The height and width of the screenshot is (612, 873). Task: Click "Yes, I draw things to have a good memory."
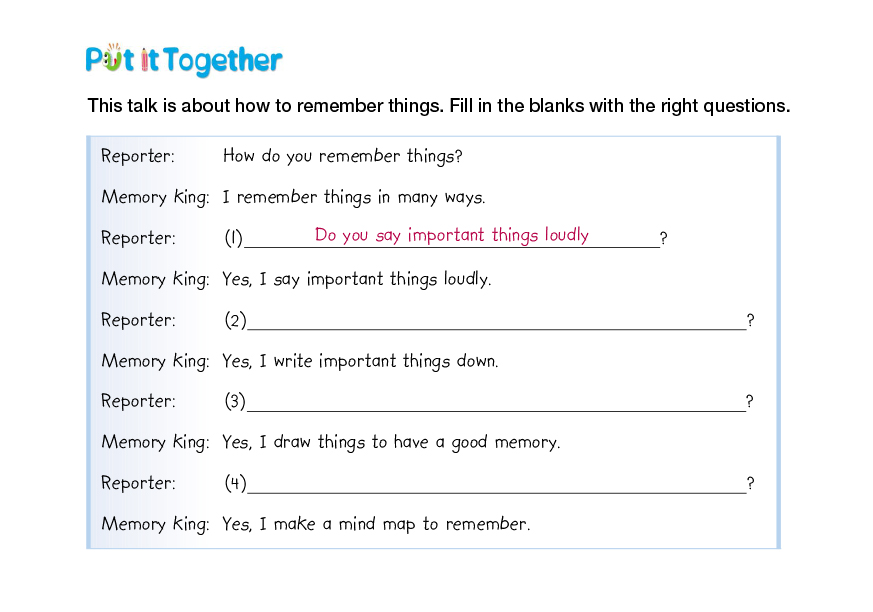[x=391, y=442]
